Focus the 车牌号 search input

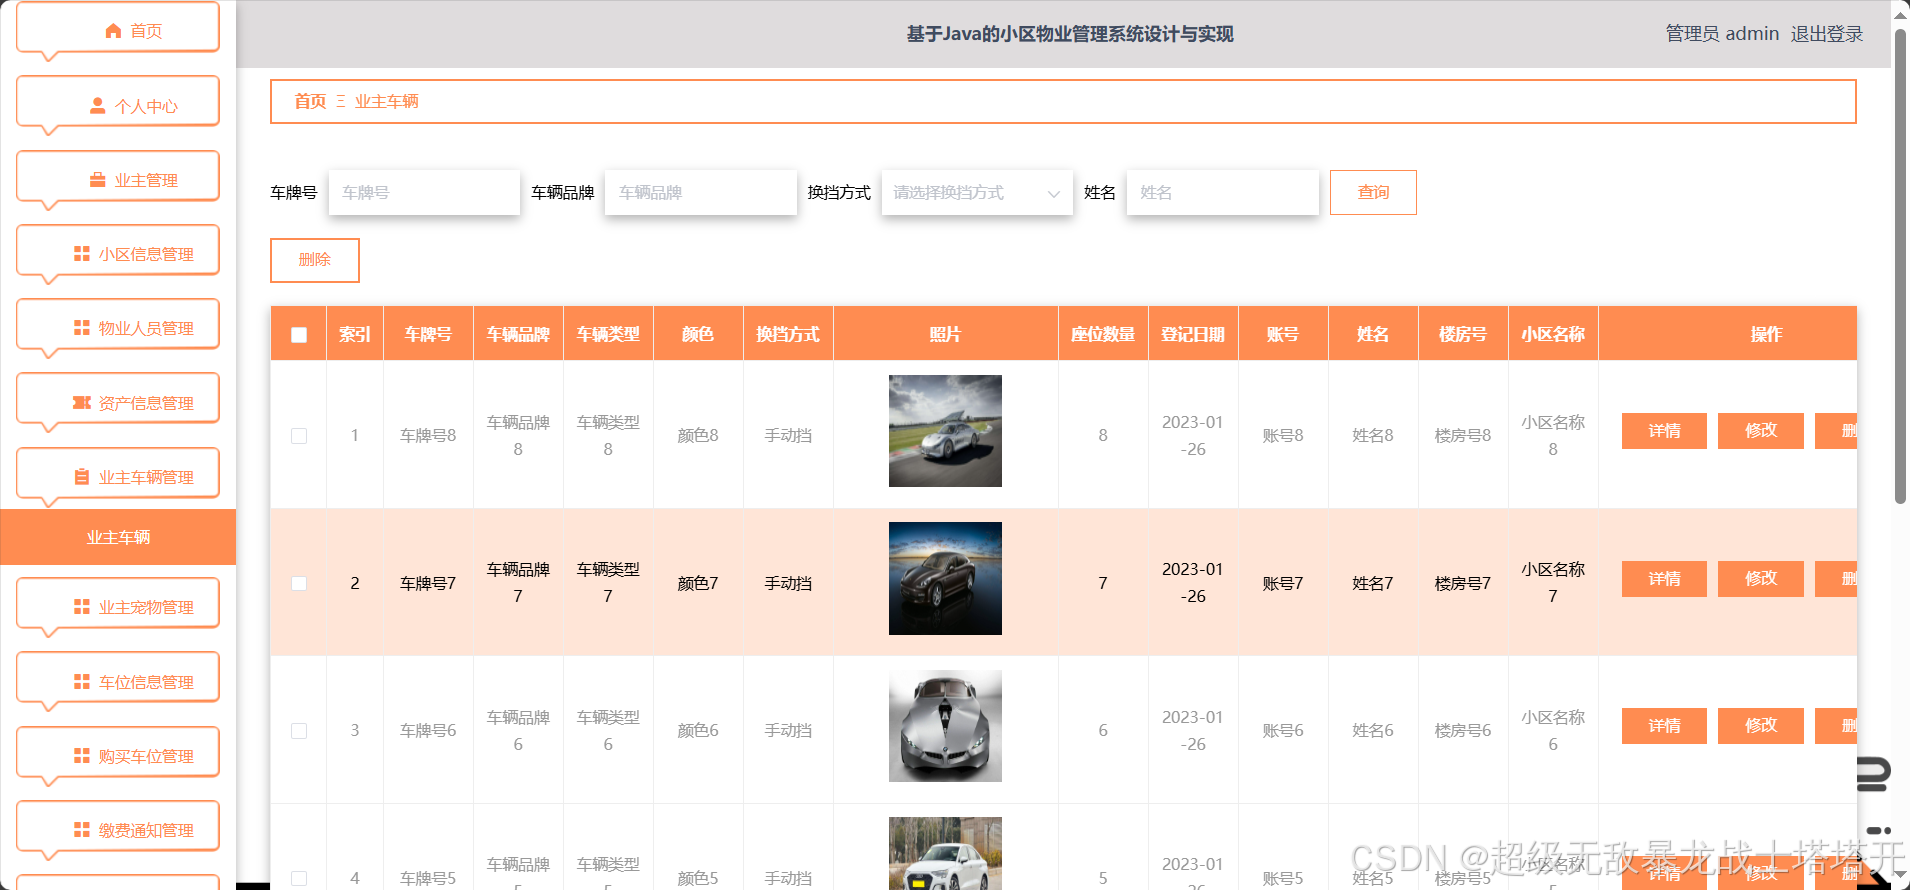pos(424,193)
